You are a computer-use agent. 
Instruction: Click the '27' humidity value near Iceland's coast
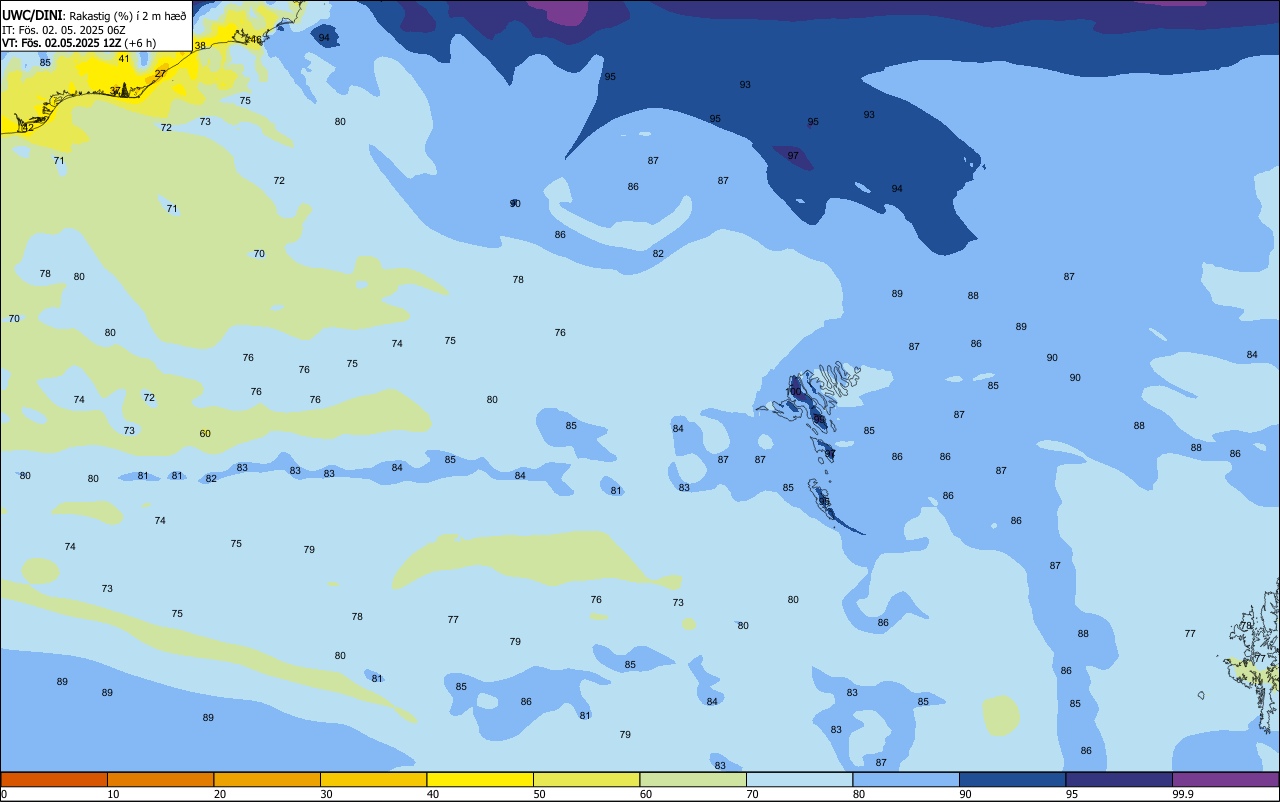pyautogui.click(x=160, y=74)
